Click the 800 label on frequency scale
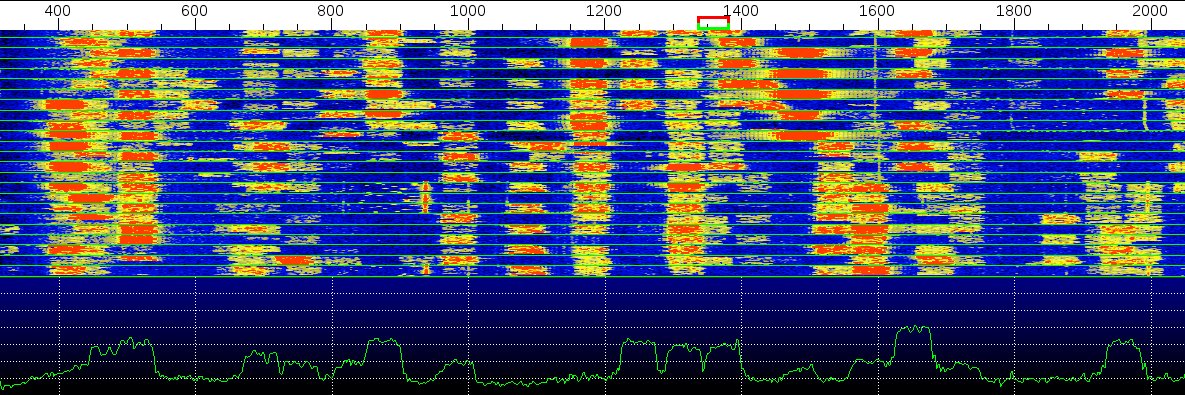Viewport: 1185px width, 395px height. [x=331, y=11]
